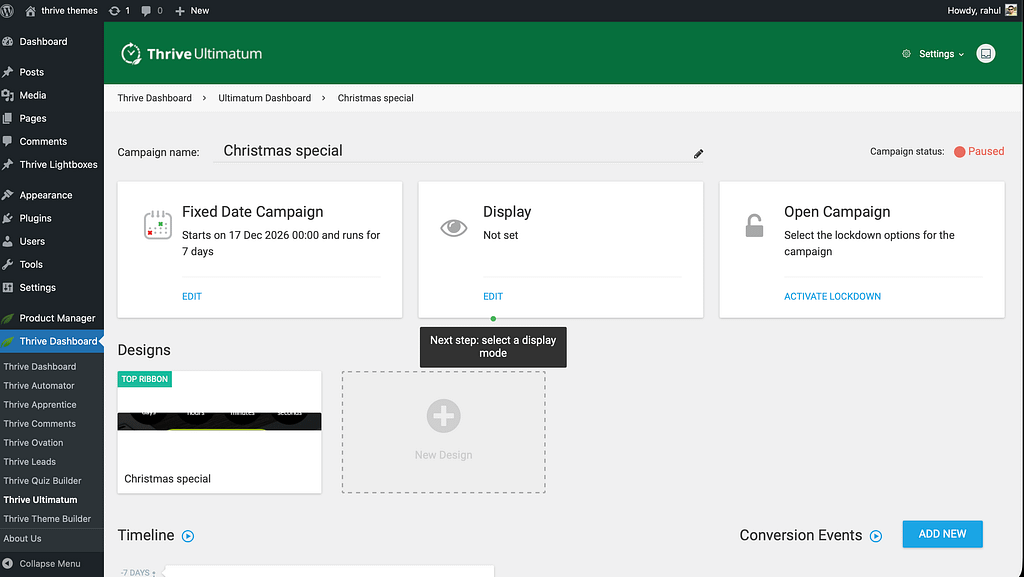Click the pencil icon to edit campaign name

pos(698,153)
